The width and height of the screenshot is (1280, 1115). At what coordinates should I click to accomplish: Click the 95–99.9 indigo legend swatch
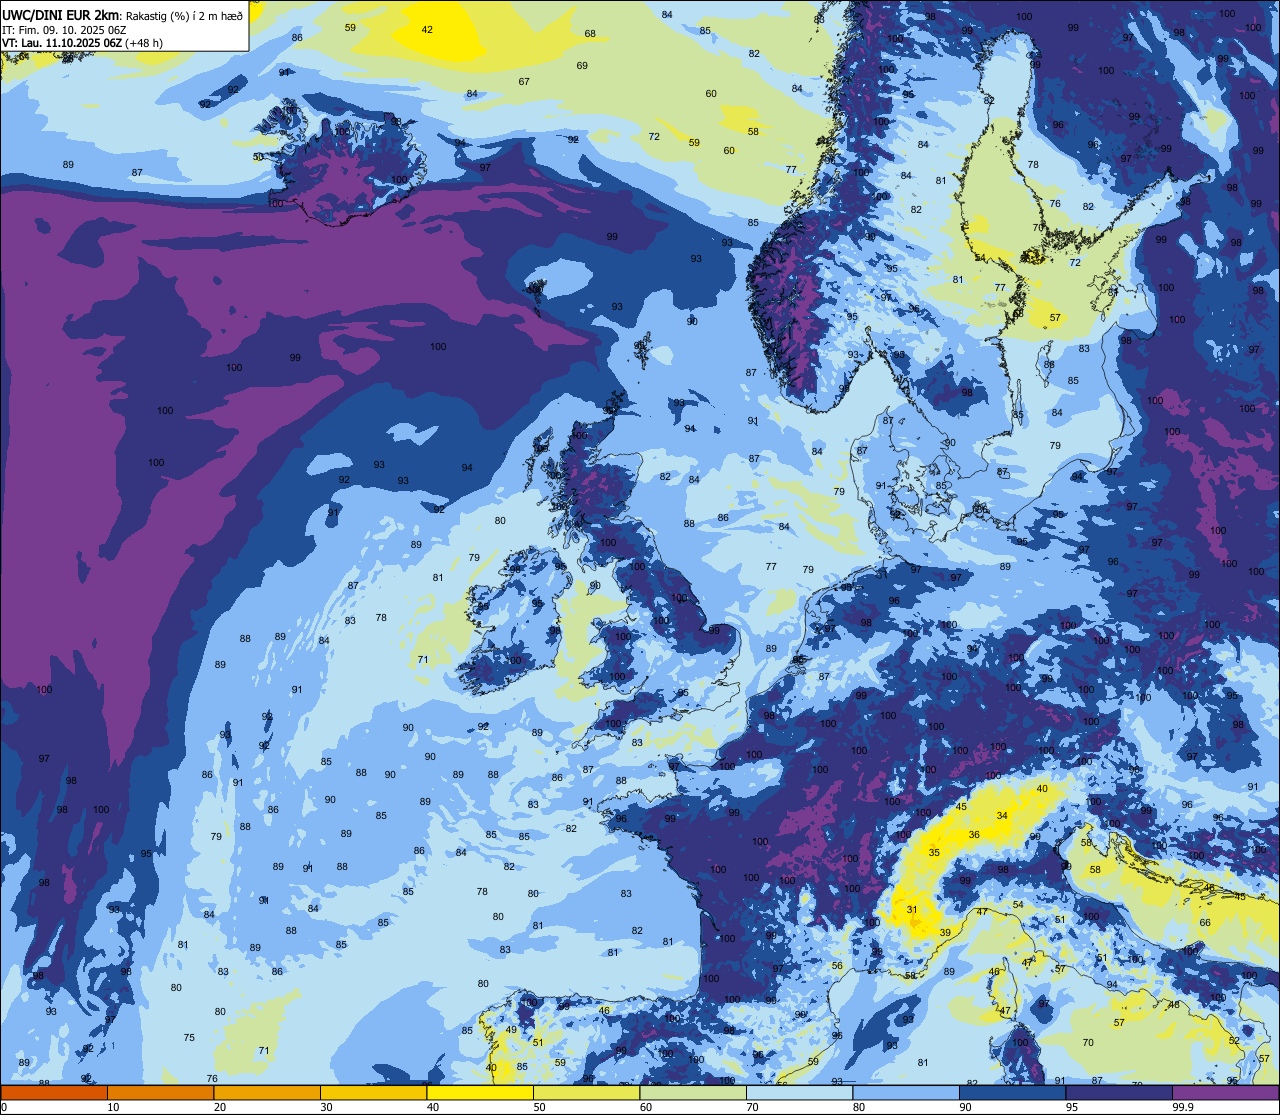1119,1092
